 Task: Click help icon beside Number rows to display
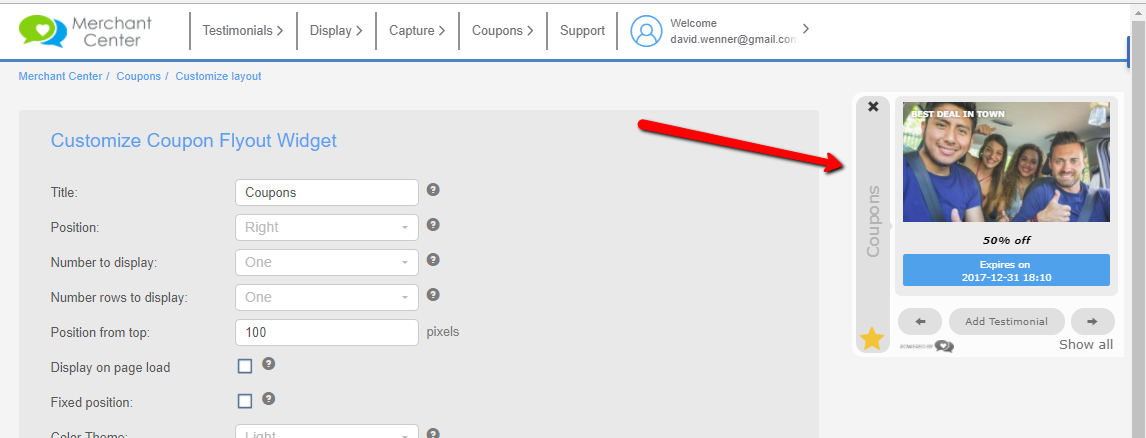(x=433, y=295)
